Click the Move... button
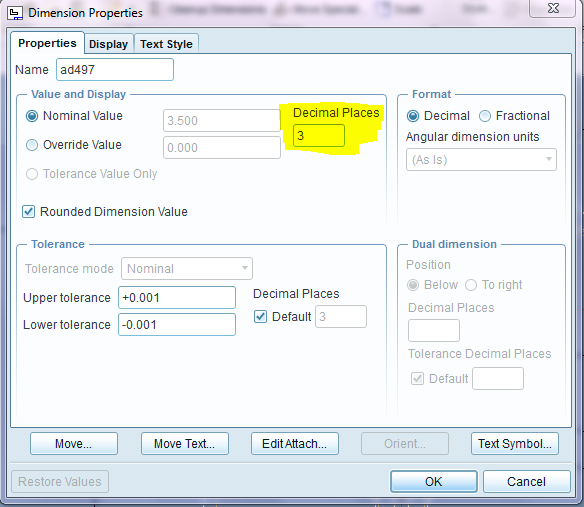The height and width of the screenshot is (507, 584). click(x=74, y=443)
